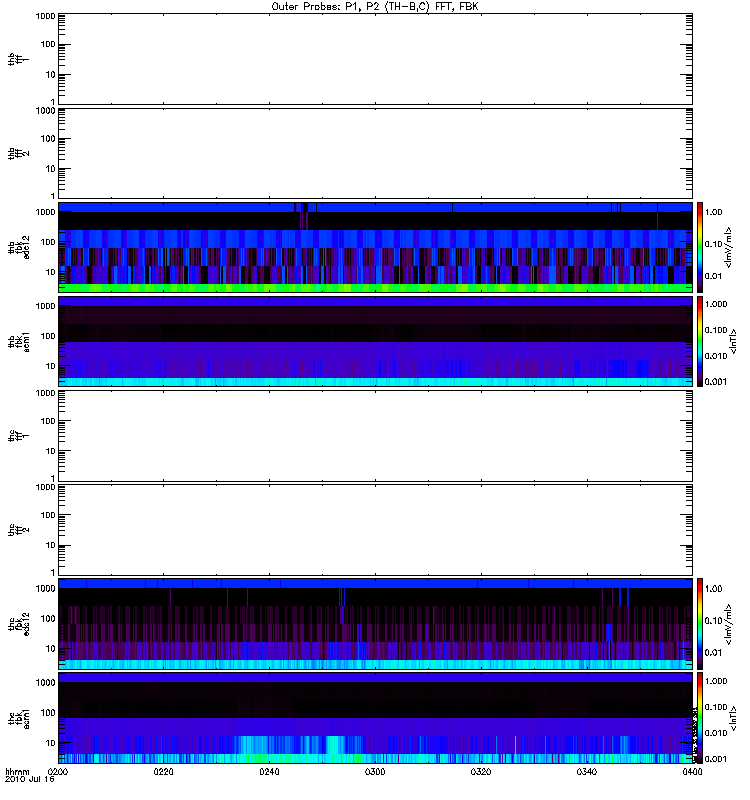Image resolution: width=750 pixels, height=800 pixels.
Task: Click the thc fbk scm1 spectrogram panel
Action: [x=375, y=718]
